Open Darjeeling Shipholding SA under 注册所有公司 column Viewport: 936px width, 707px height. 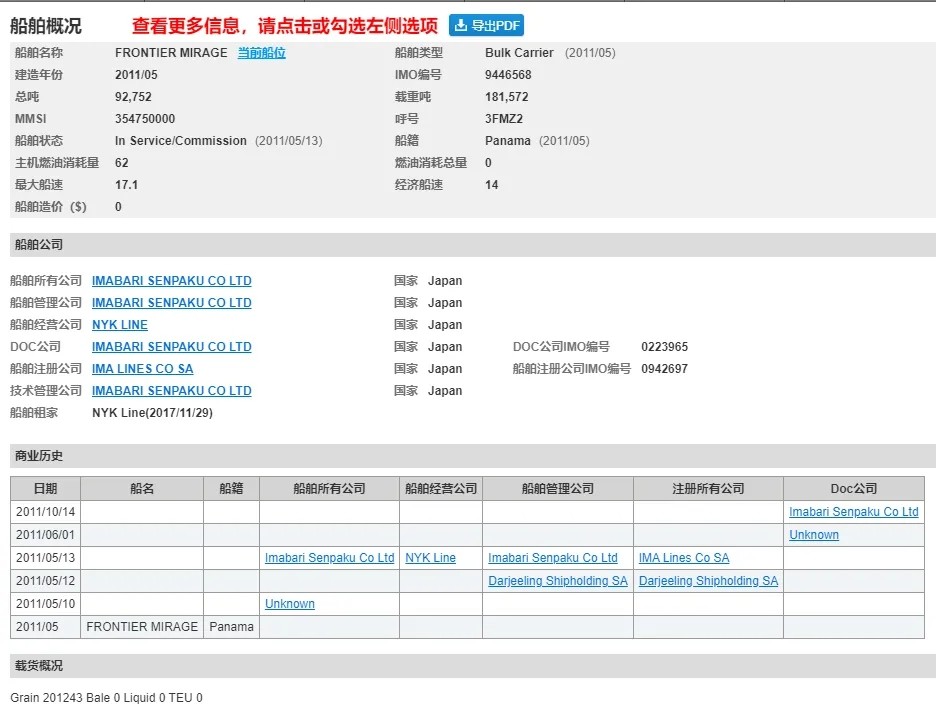click(708, 581)
